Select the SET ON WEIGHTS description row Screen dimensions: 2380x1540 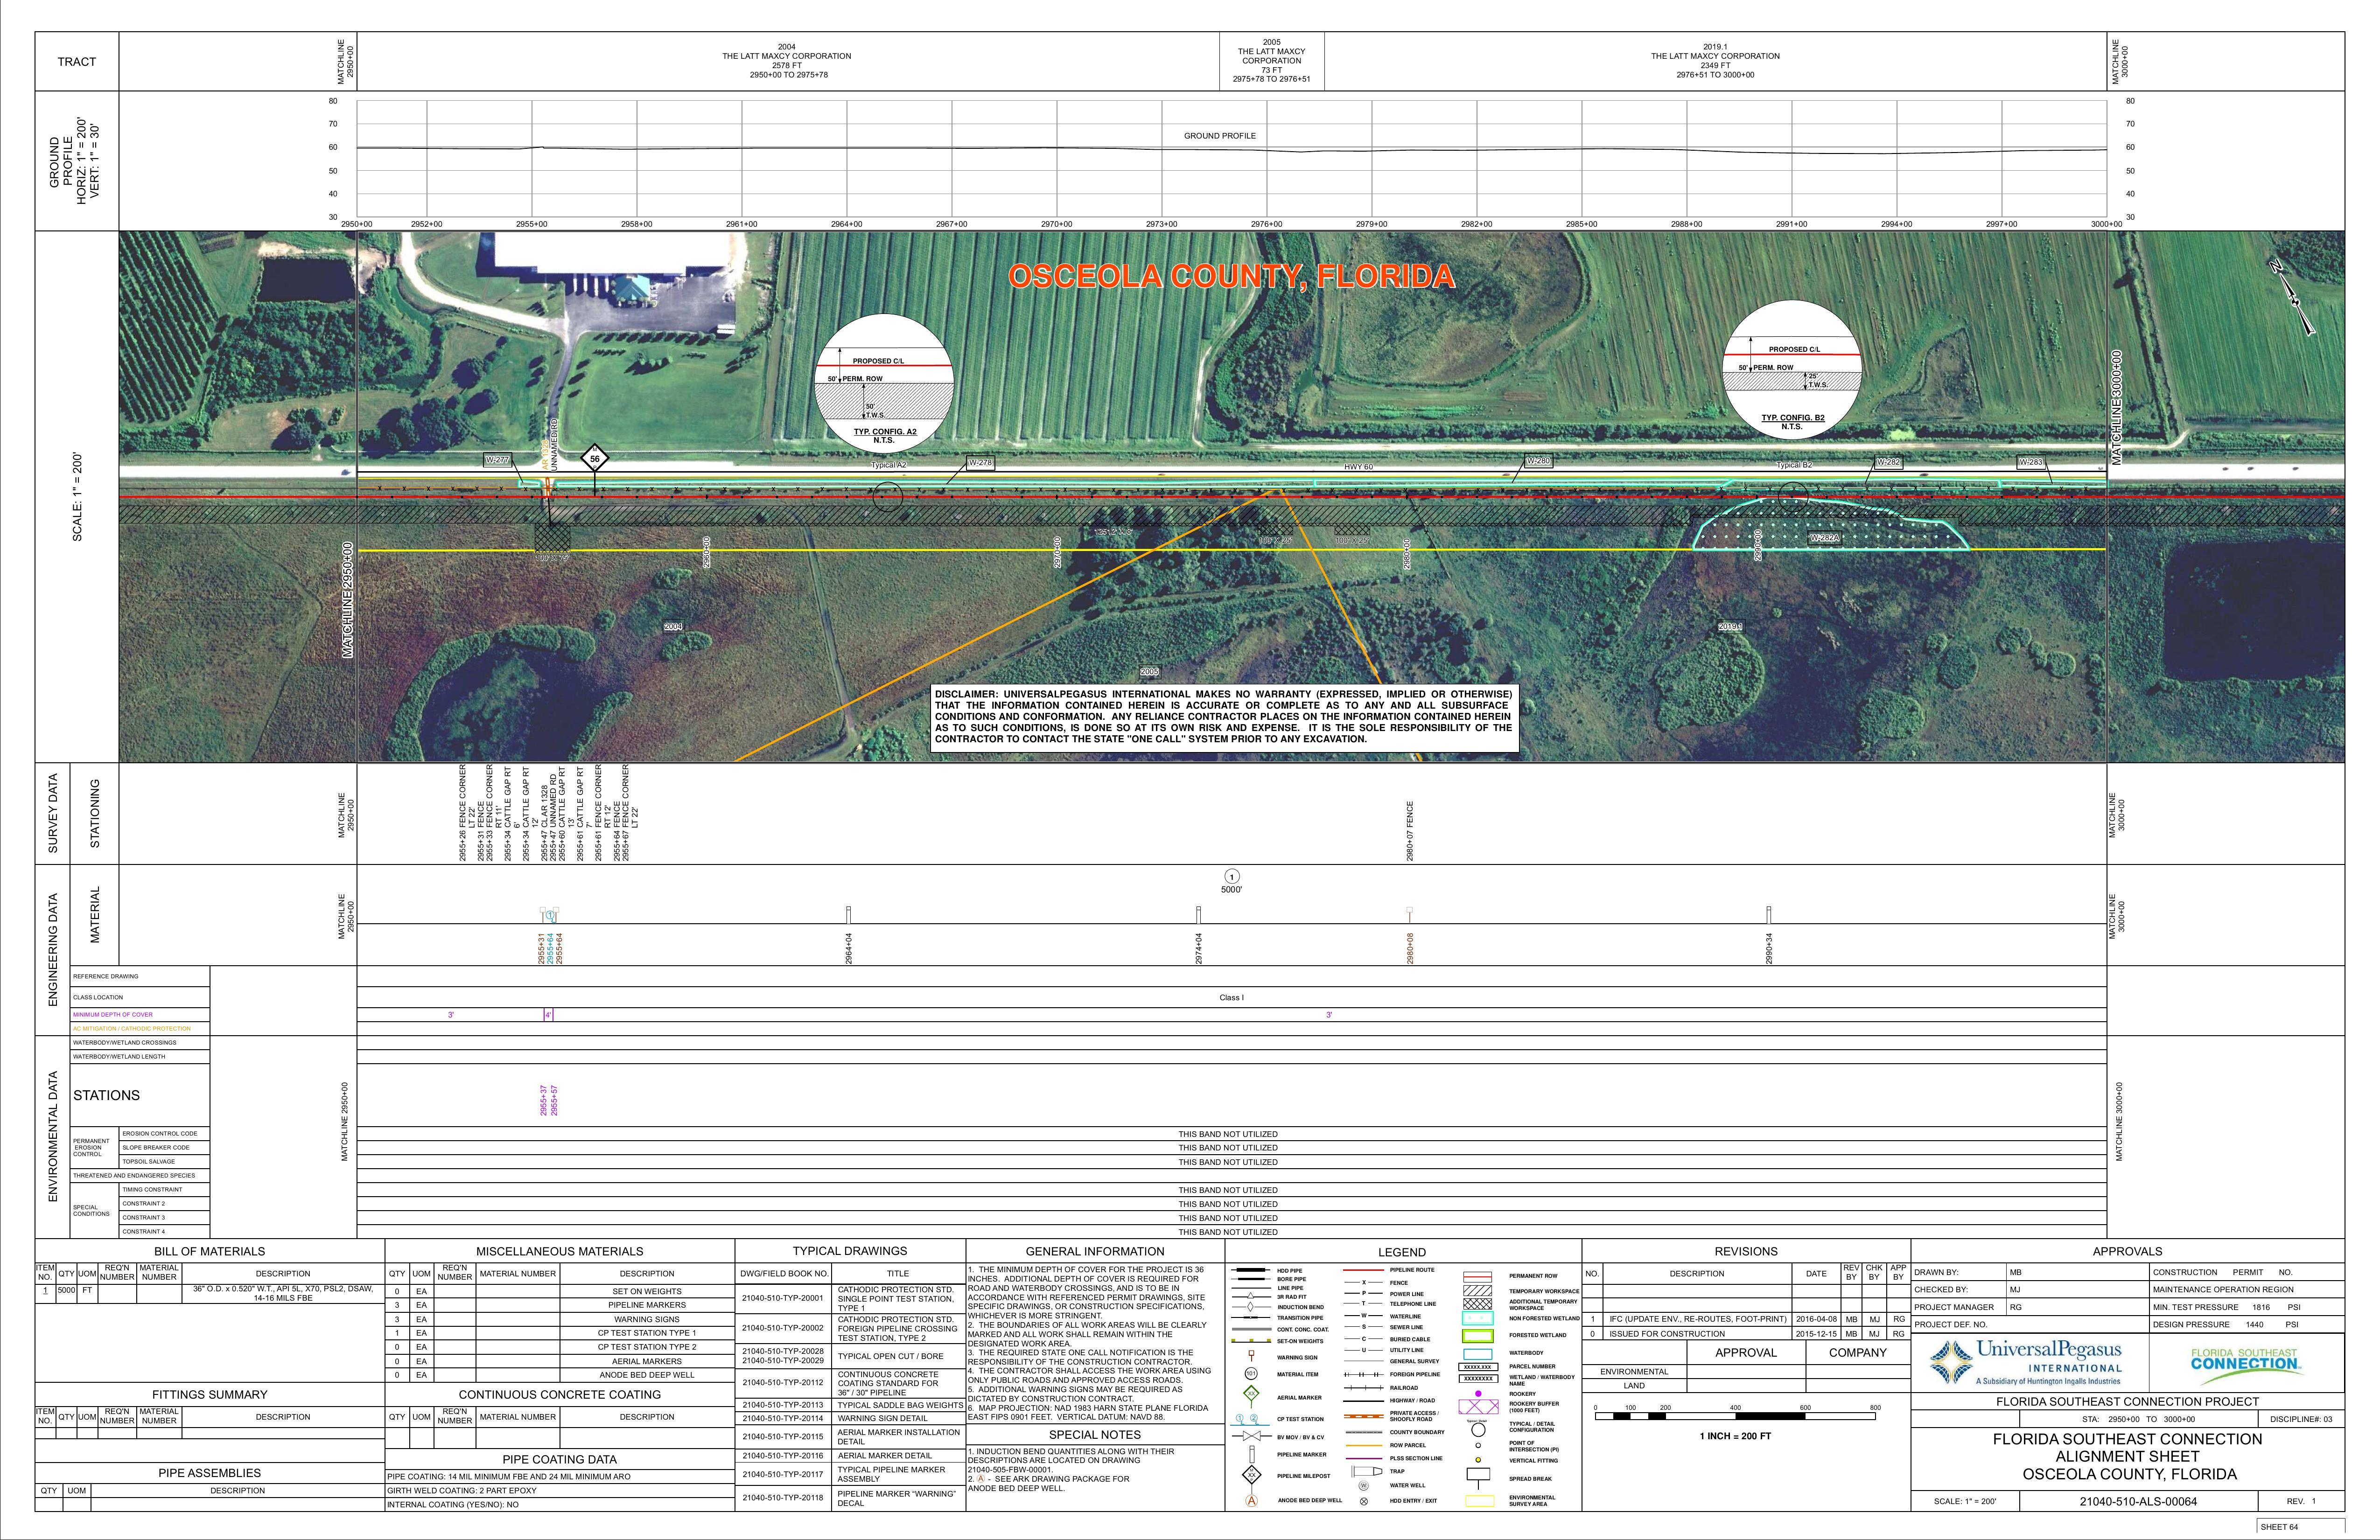pos(560,1291)
